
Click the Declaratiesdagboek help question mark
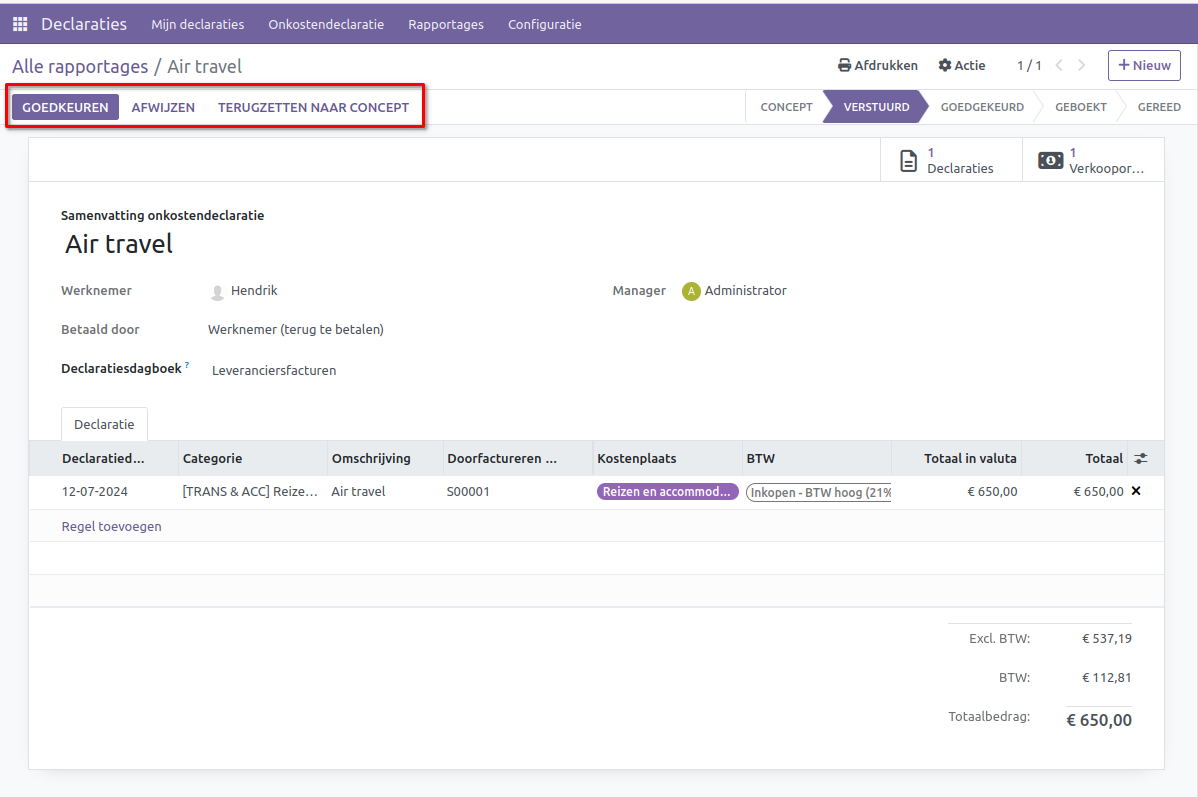coord(187,366)
